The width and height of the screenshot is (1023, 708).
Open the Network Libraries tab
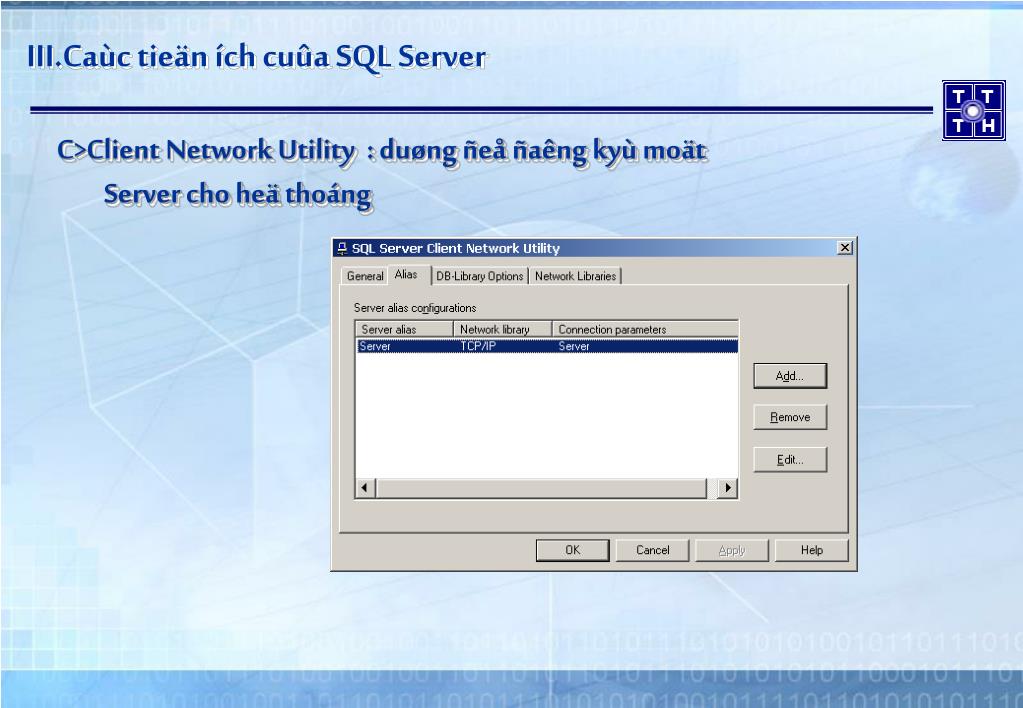pos(575,276)
